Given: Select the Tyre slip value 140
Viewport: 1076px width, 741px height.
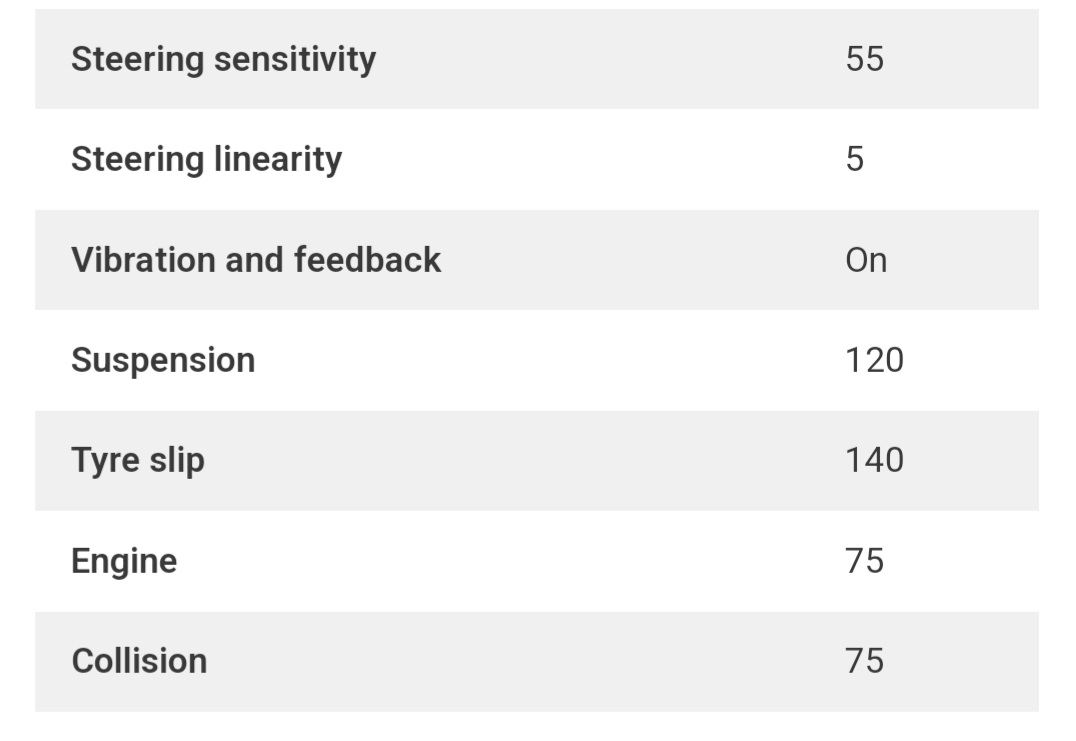Looking at the screenshot, I should 874,461.
